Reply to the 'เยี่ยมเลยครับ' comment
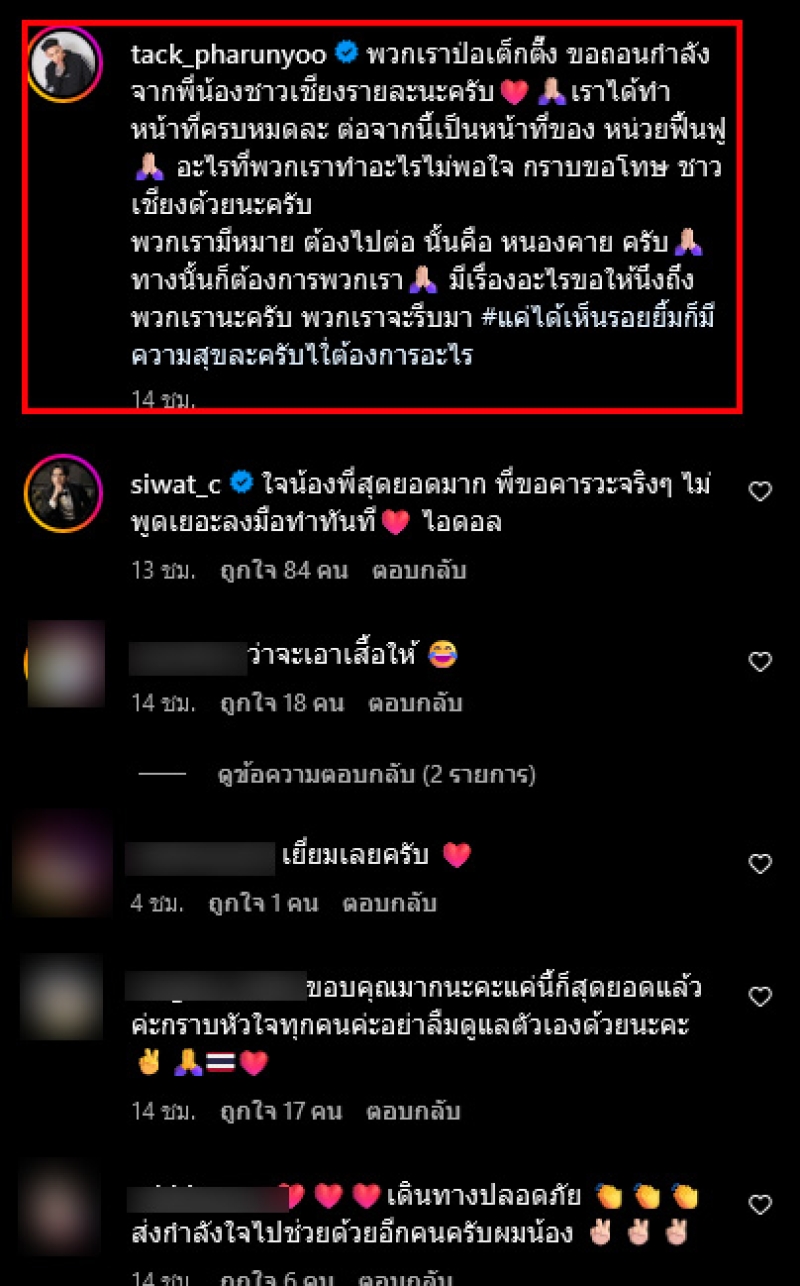800x1286 pixels. tap(390, 904)
